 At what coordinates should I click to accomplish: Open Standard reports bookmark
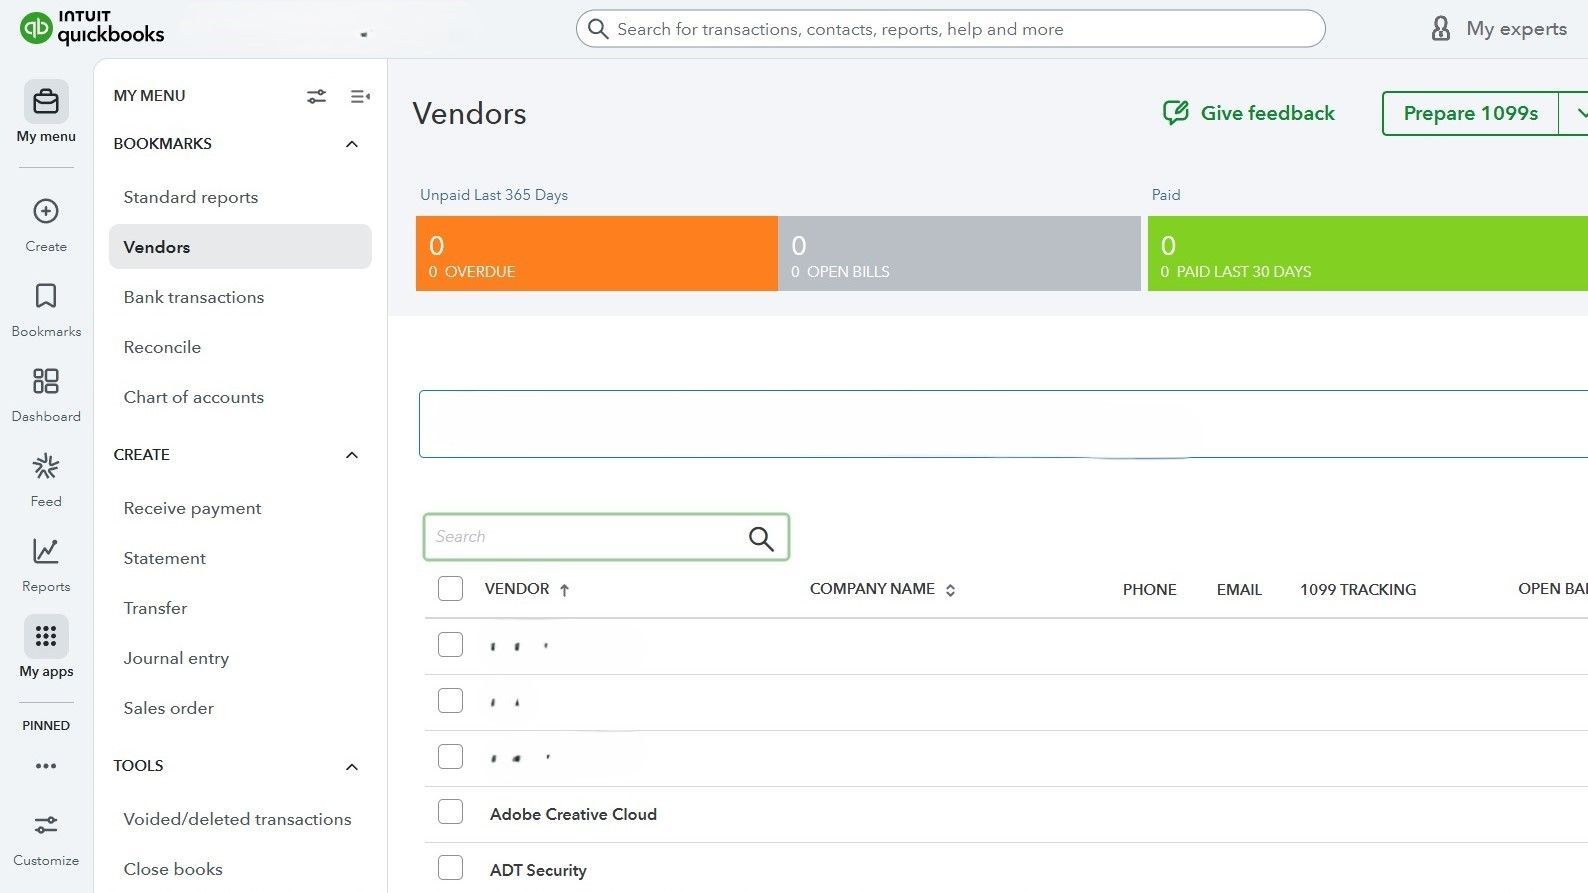point(191,197)
